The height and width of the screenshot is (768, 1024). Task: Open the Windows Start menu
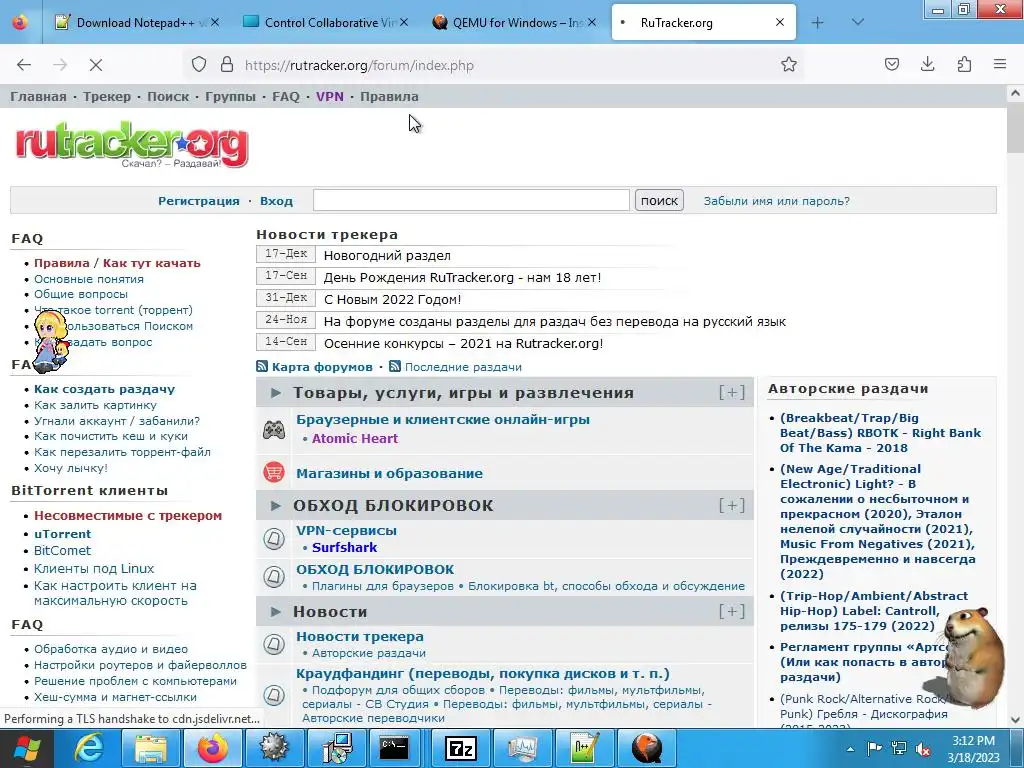point(26,749)
